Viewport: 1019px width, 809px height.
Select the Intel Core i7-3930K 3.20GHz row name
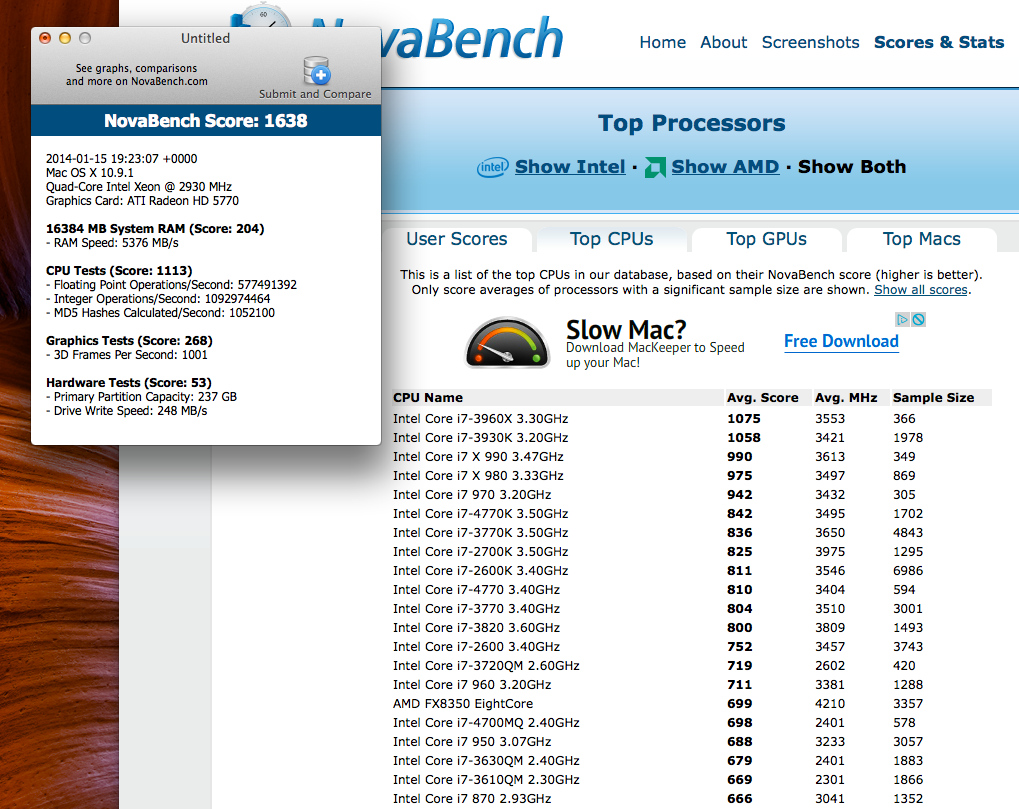(480, 437)
